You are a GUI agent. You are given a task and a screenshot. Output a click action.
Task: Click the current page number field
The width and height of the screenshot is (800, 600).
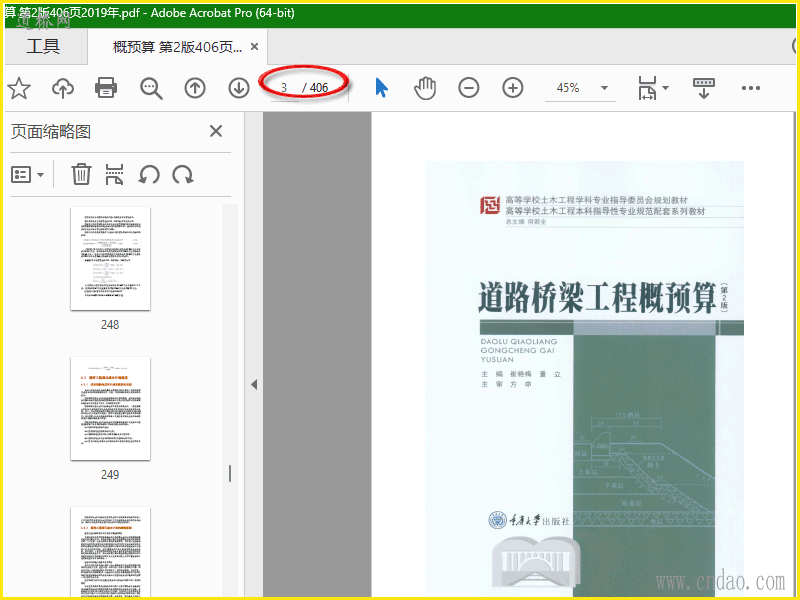pos(284,88)
